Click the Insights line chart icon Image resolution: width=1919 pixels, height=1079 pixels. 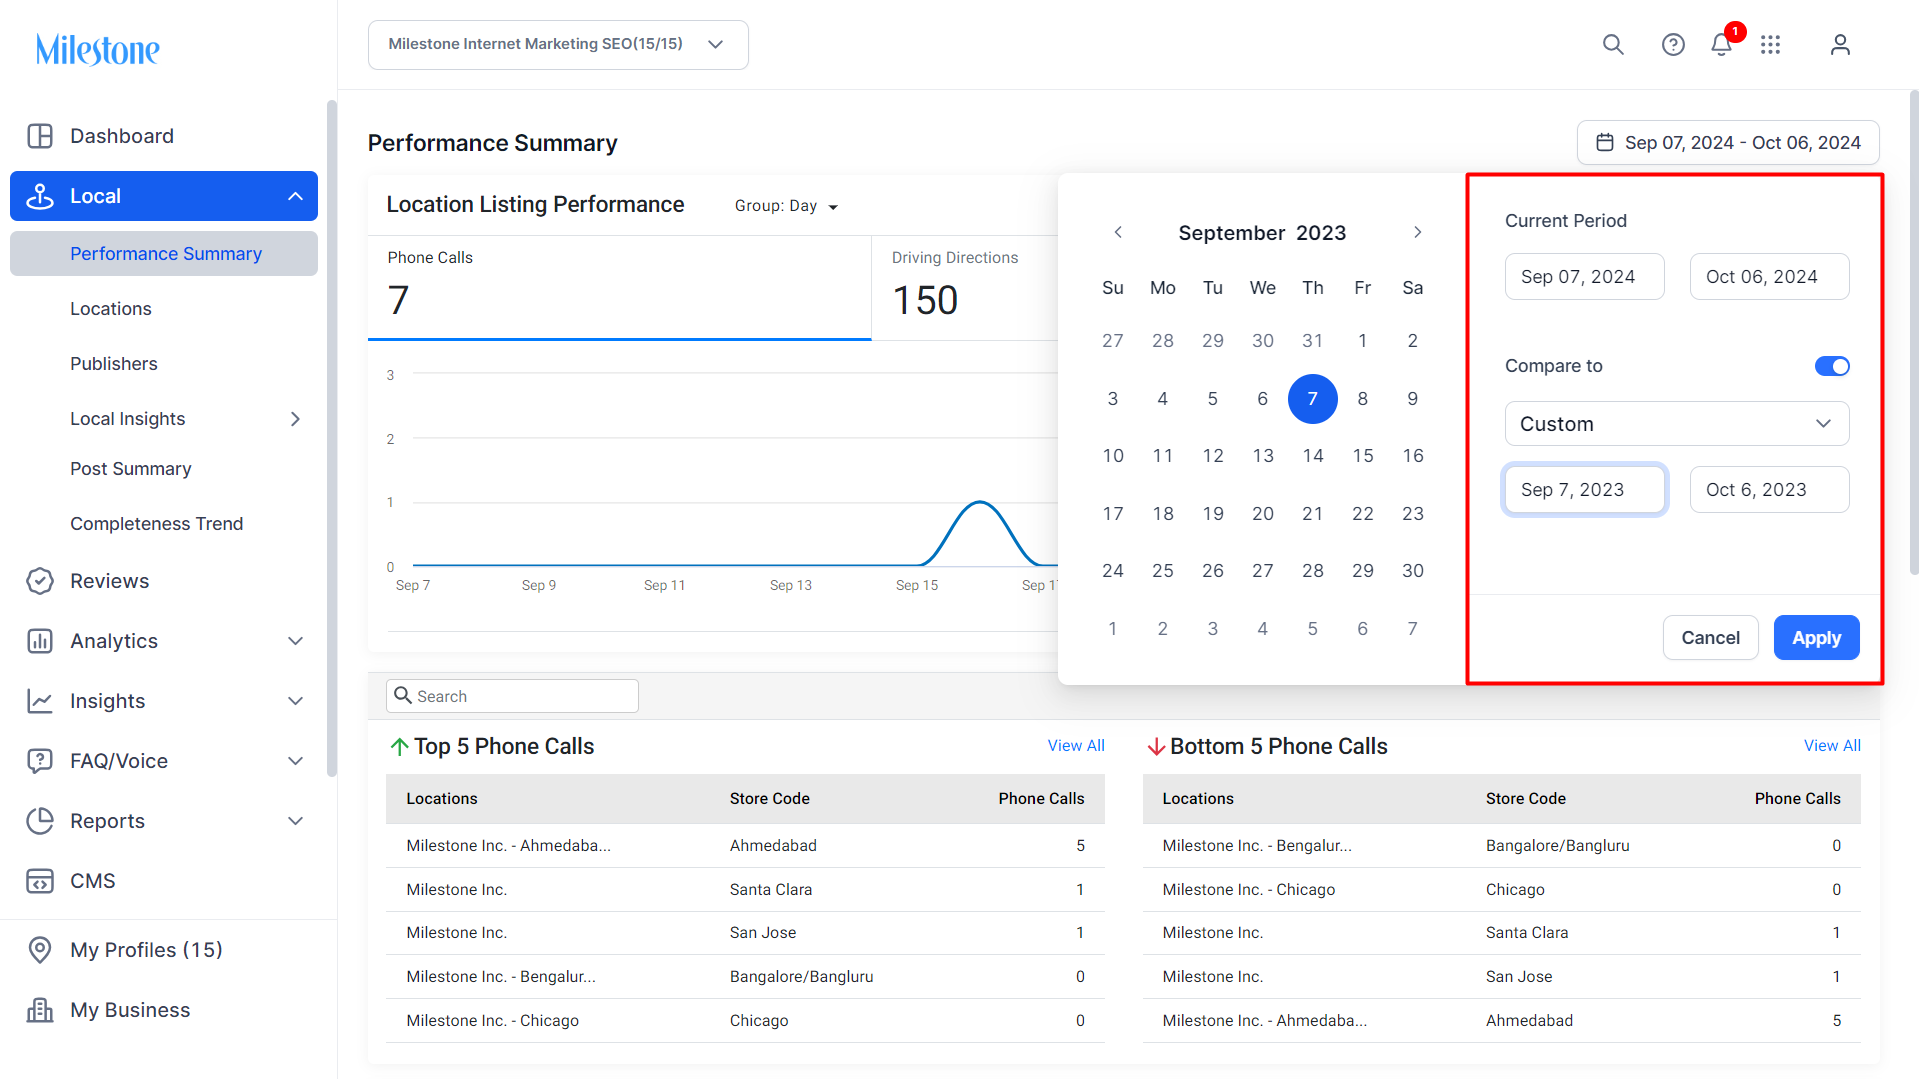click(x=40, y=701)
